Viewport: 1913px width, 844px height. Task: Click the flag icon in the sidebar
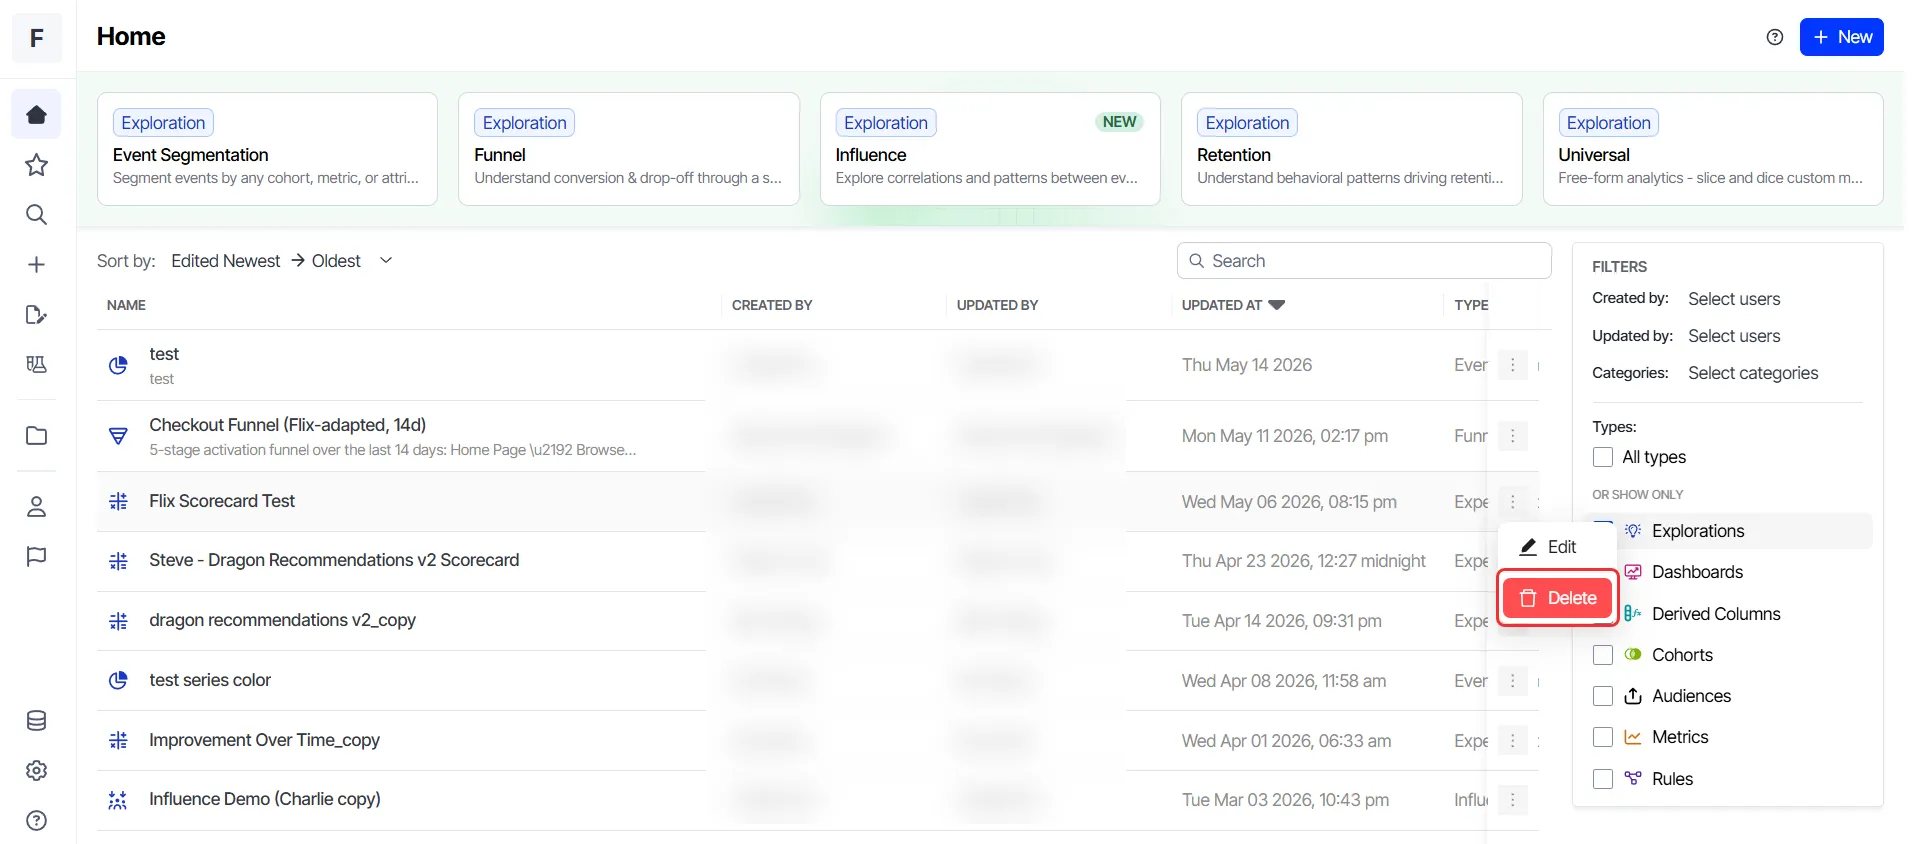click(x=37, y=557)
